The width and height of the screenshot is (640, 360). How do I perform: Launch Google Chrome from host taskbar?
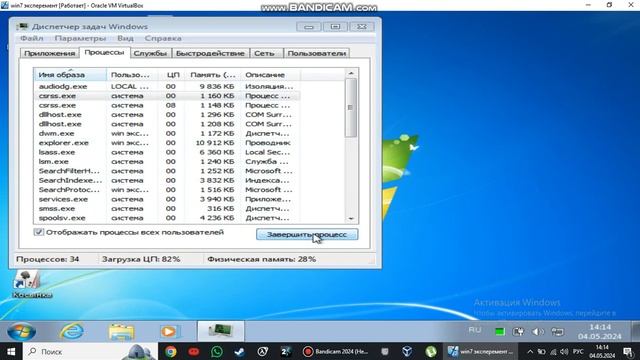point(171,351)
